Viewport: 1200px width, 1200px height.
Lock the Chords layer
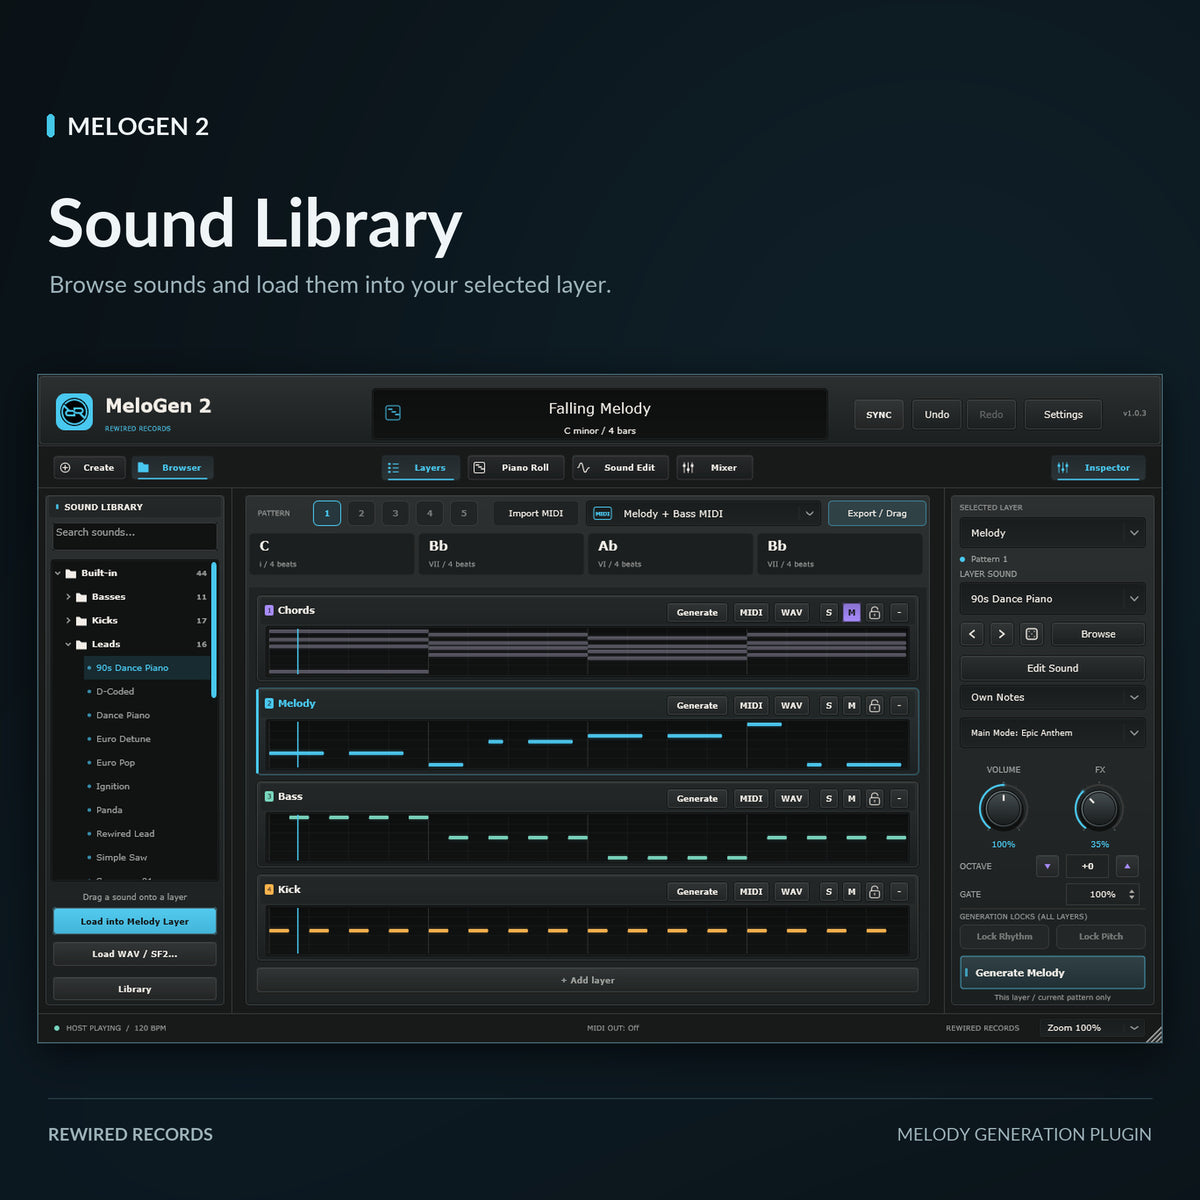875,612
